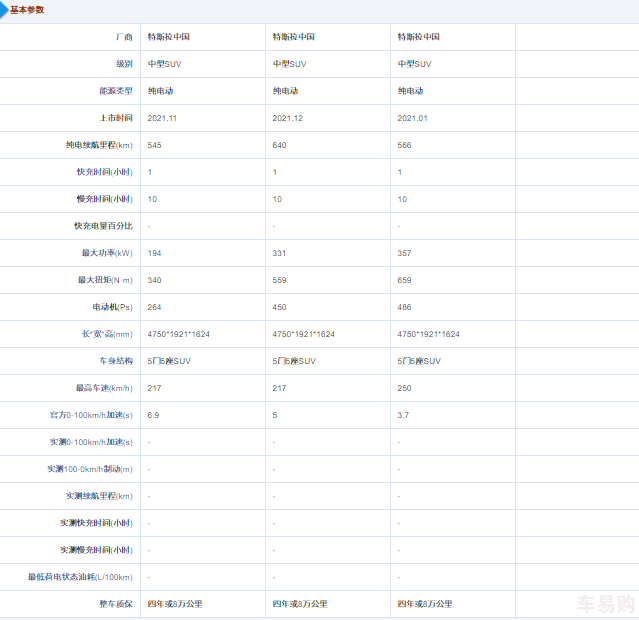639x620 pixels.
Task: Click the 快充时间(小时) row label
Action: click(x=105, y=172)
